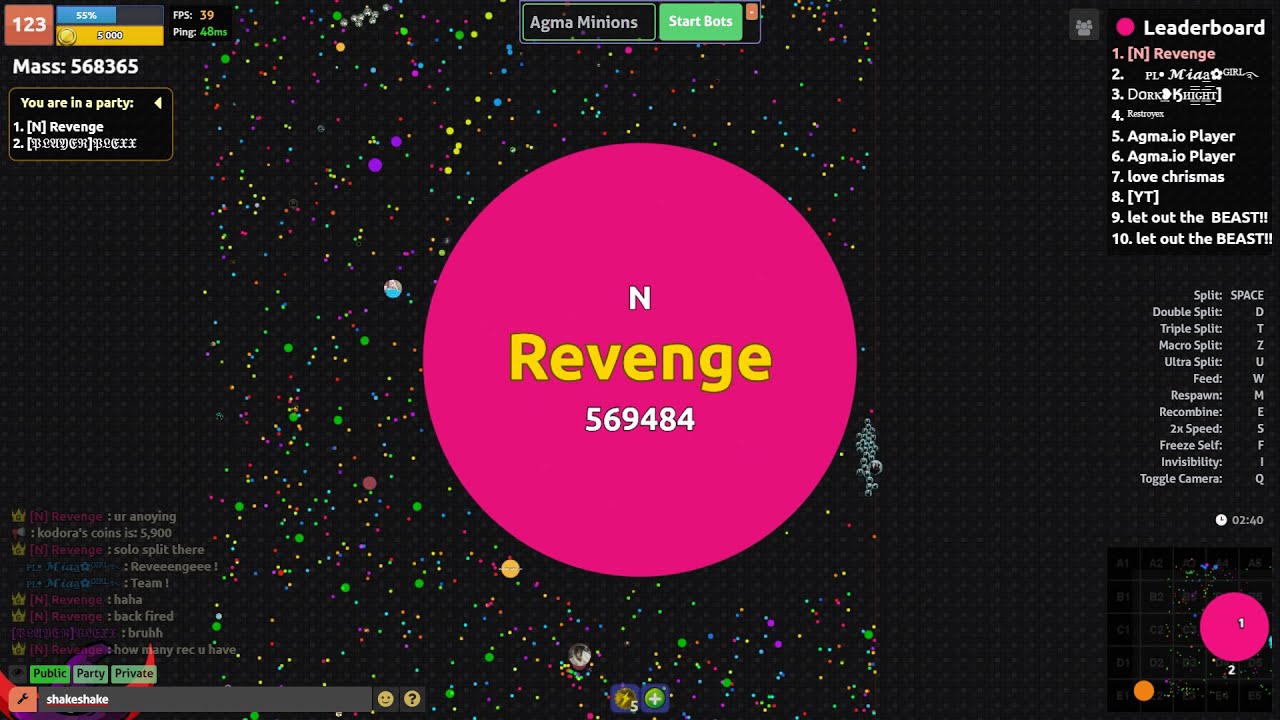Focus the chat input containing shakeshake

pos(205,699)
